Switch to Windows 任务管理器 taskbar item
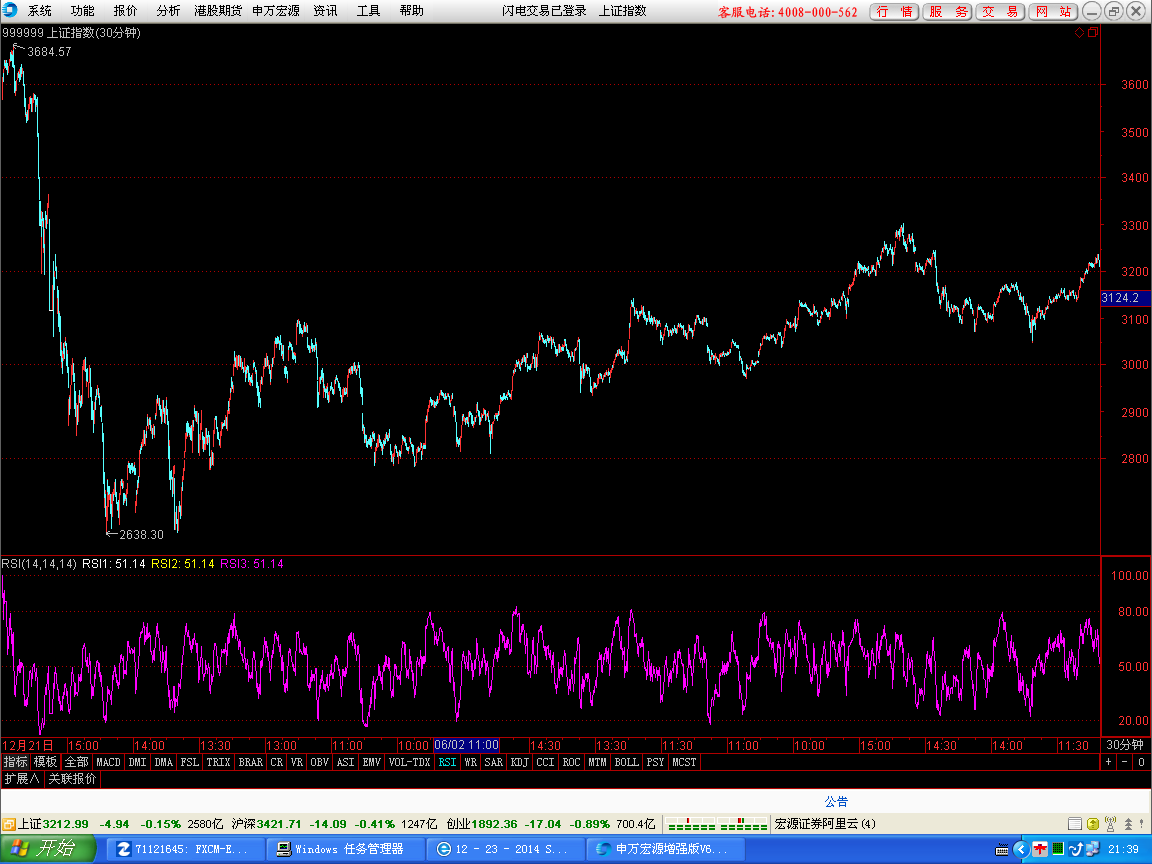The image size is (1152, 864). point(345,849)
